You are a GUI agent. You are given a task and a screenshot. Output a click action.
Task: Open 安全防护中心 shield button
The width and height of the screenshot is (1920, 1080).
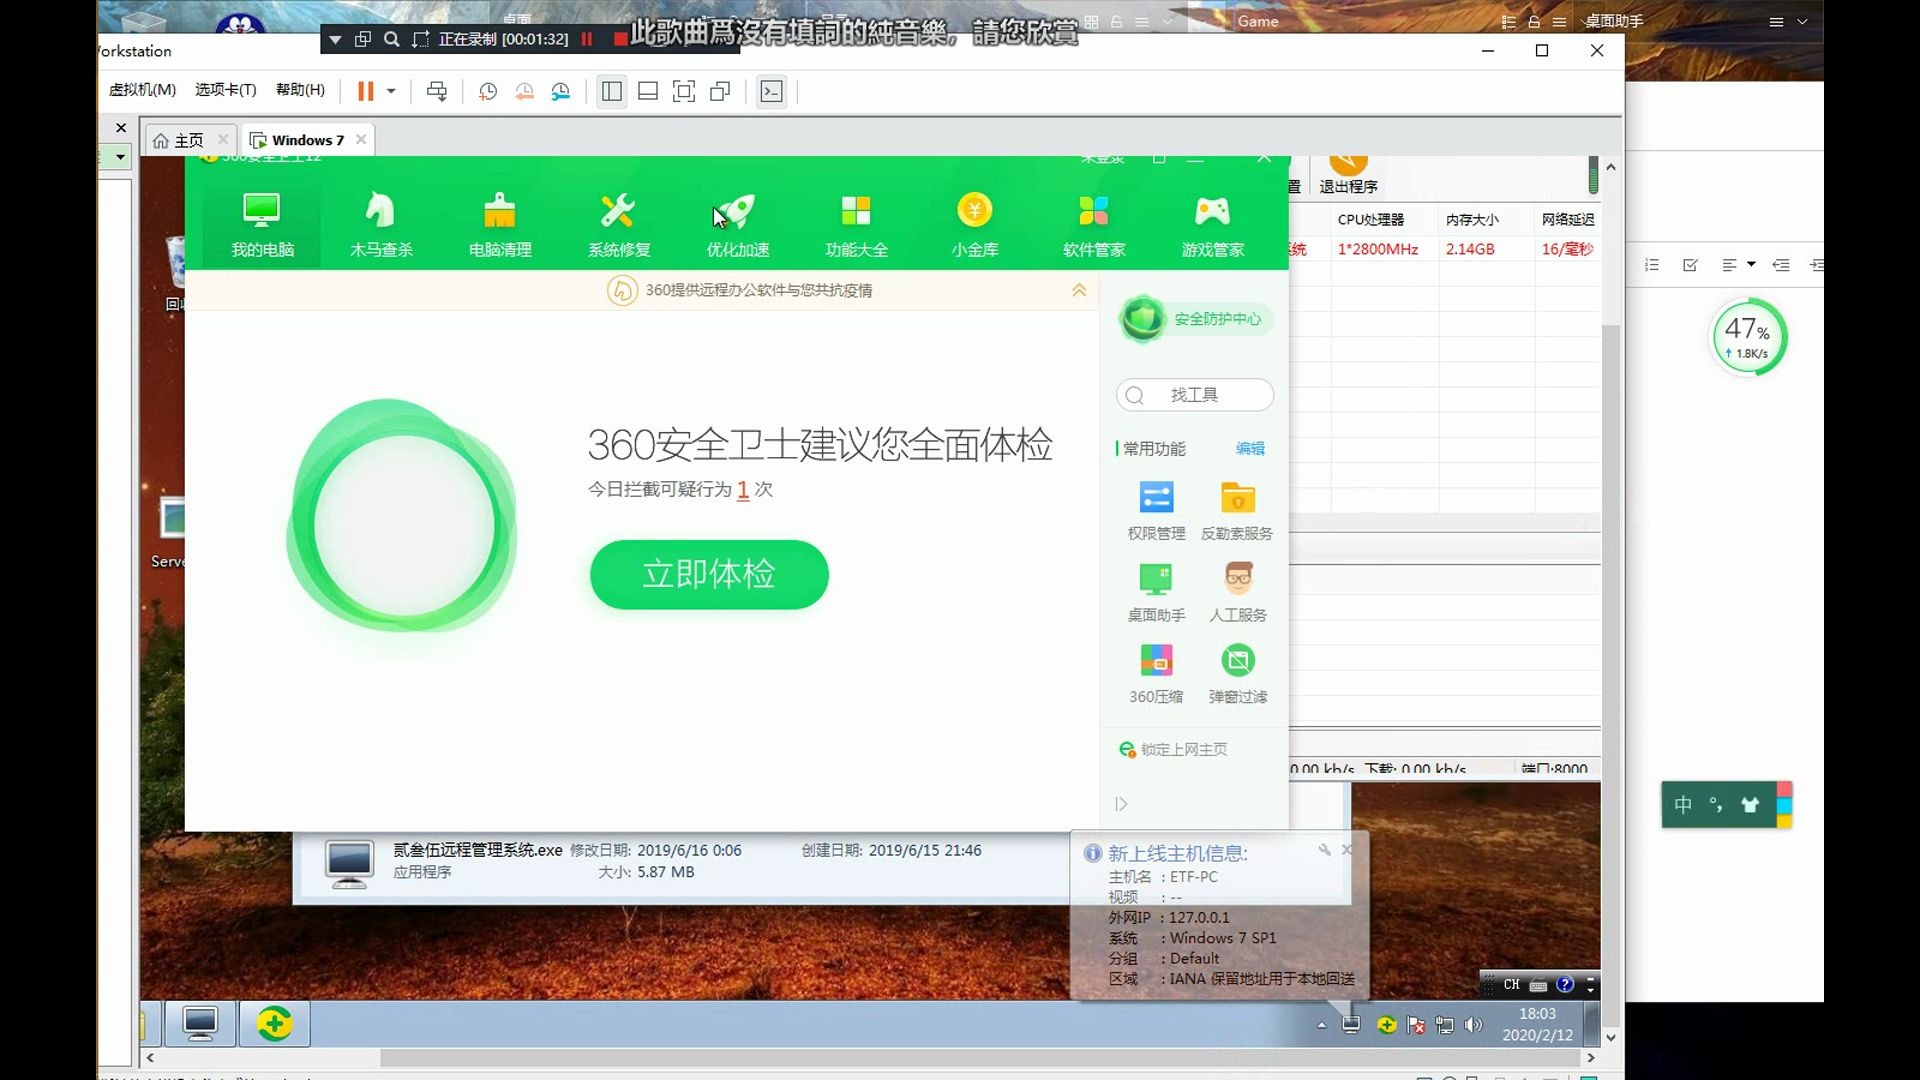pos(1194,319)
